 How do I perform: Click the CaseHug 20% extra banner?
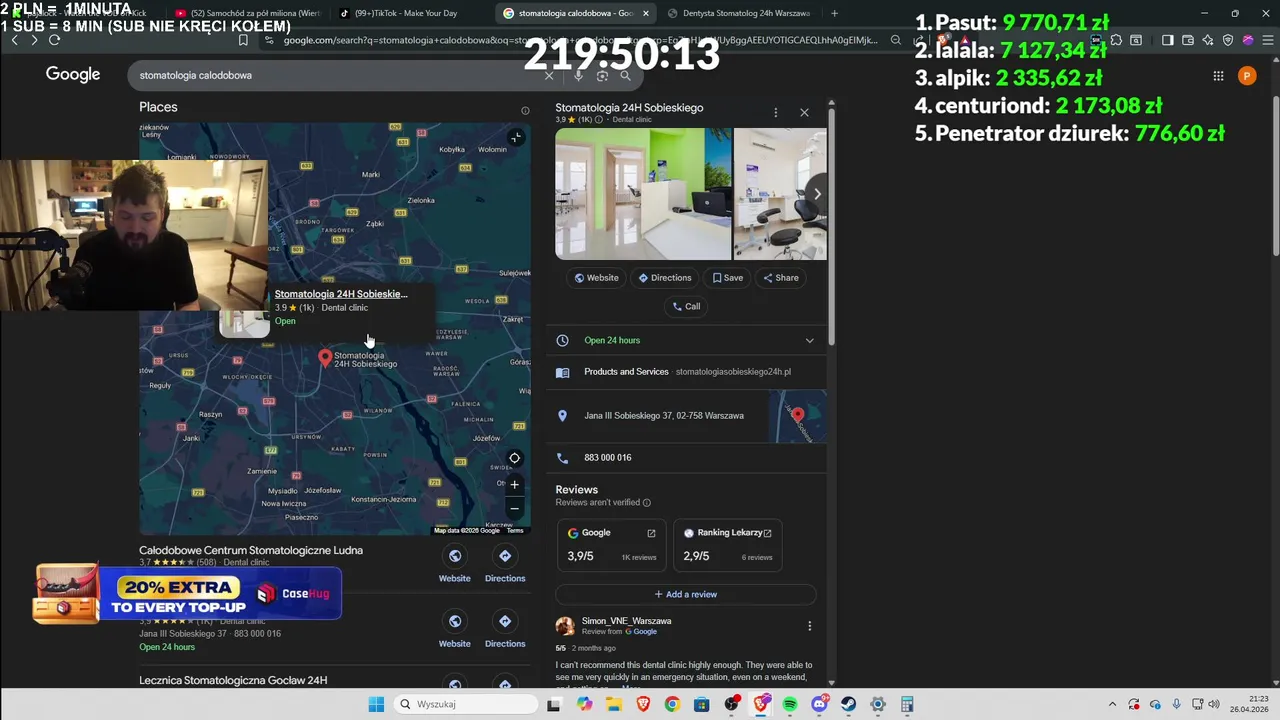pos(188,594)
